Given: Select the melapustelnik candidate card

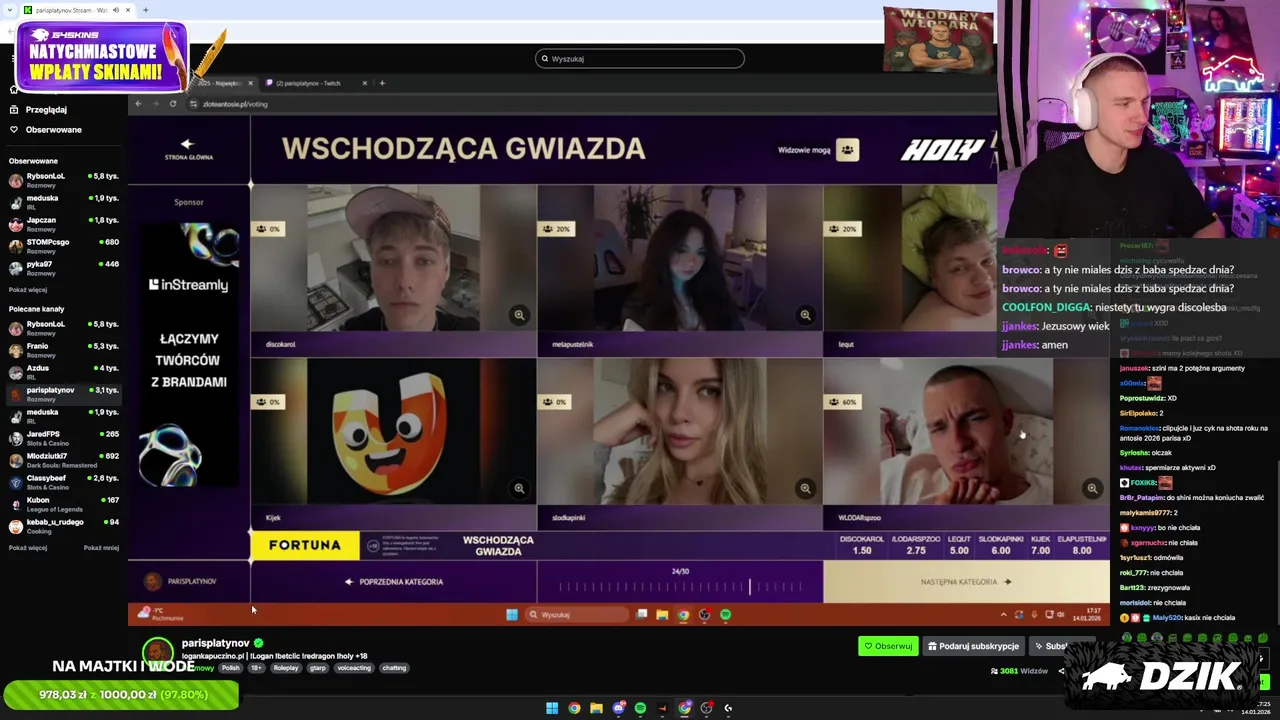Looking at the screenshot, I should tap(680, 270).
